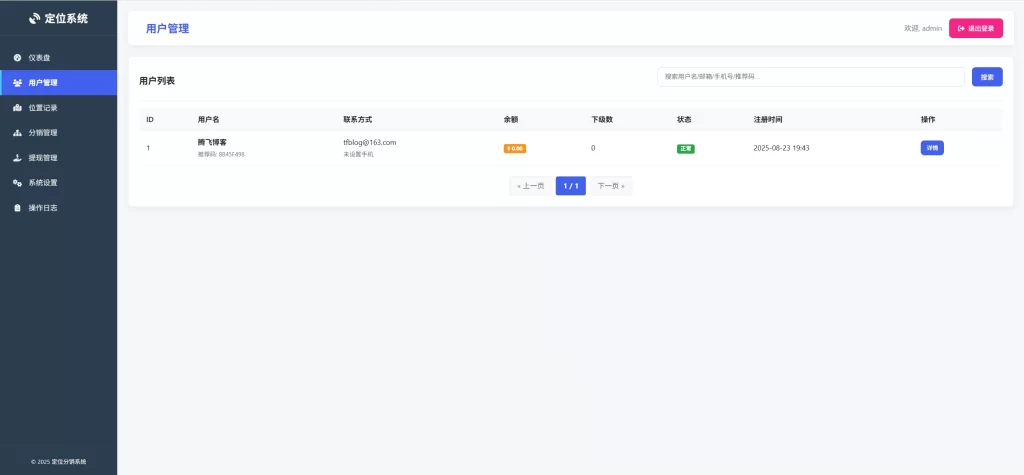Click the 仪表盘 dashboard icon
1024x475 pixels.
[x=18, y=57]
